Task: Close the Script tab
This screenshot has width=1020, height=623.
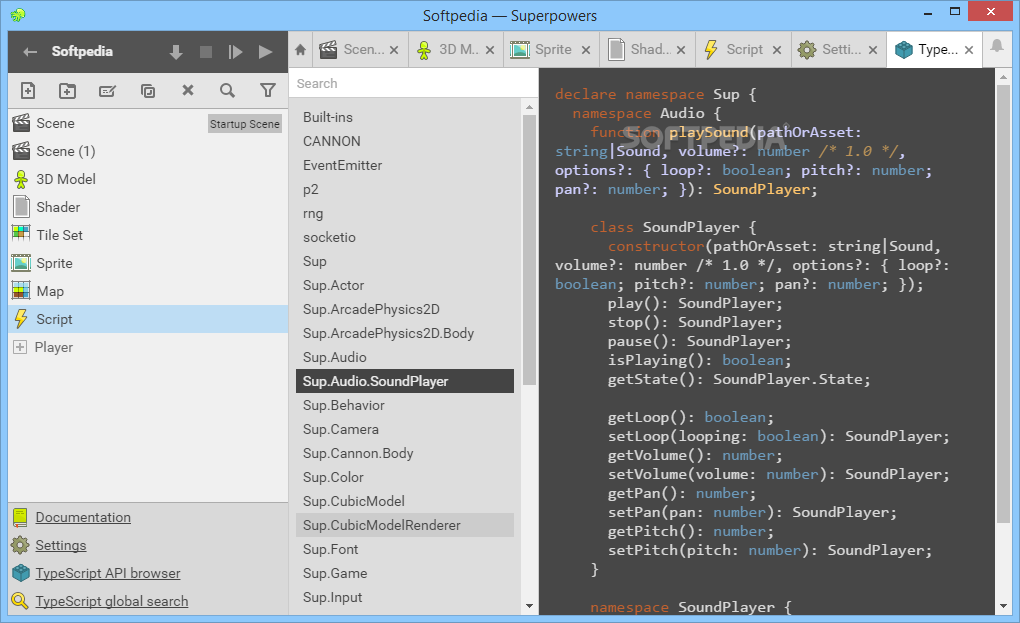Action: (777, 50)
